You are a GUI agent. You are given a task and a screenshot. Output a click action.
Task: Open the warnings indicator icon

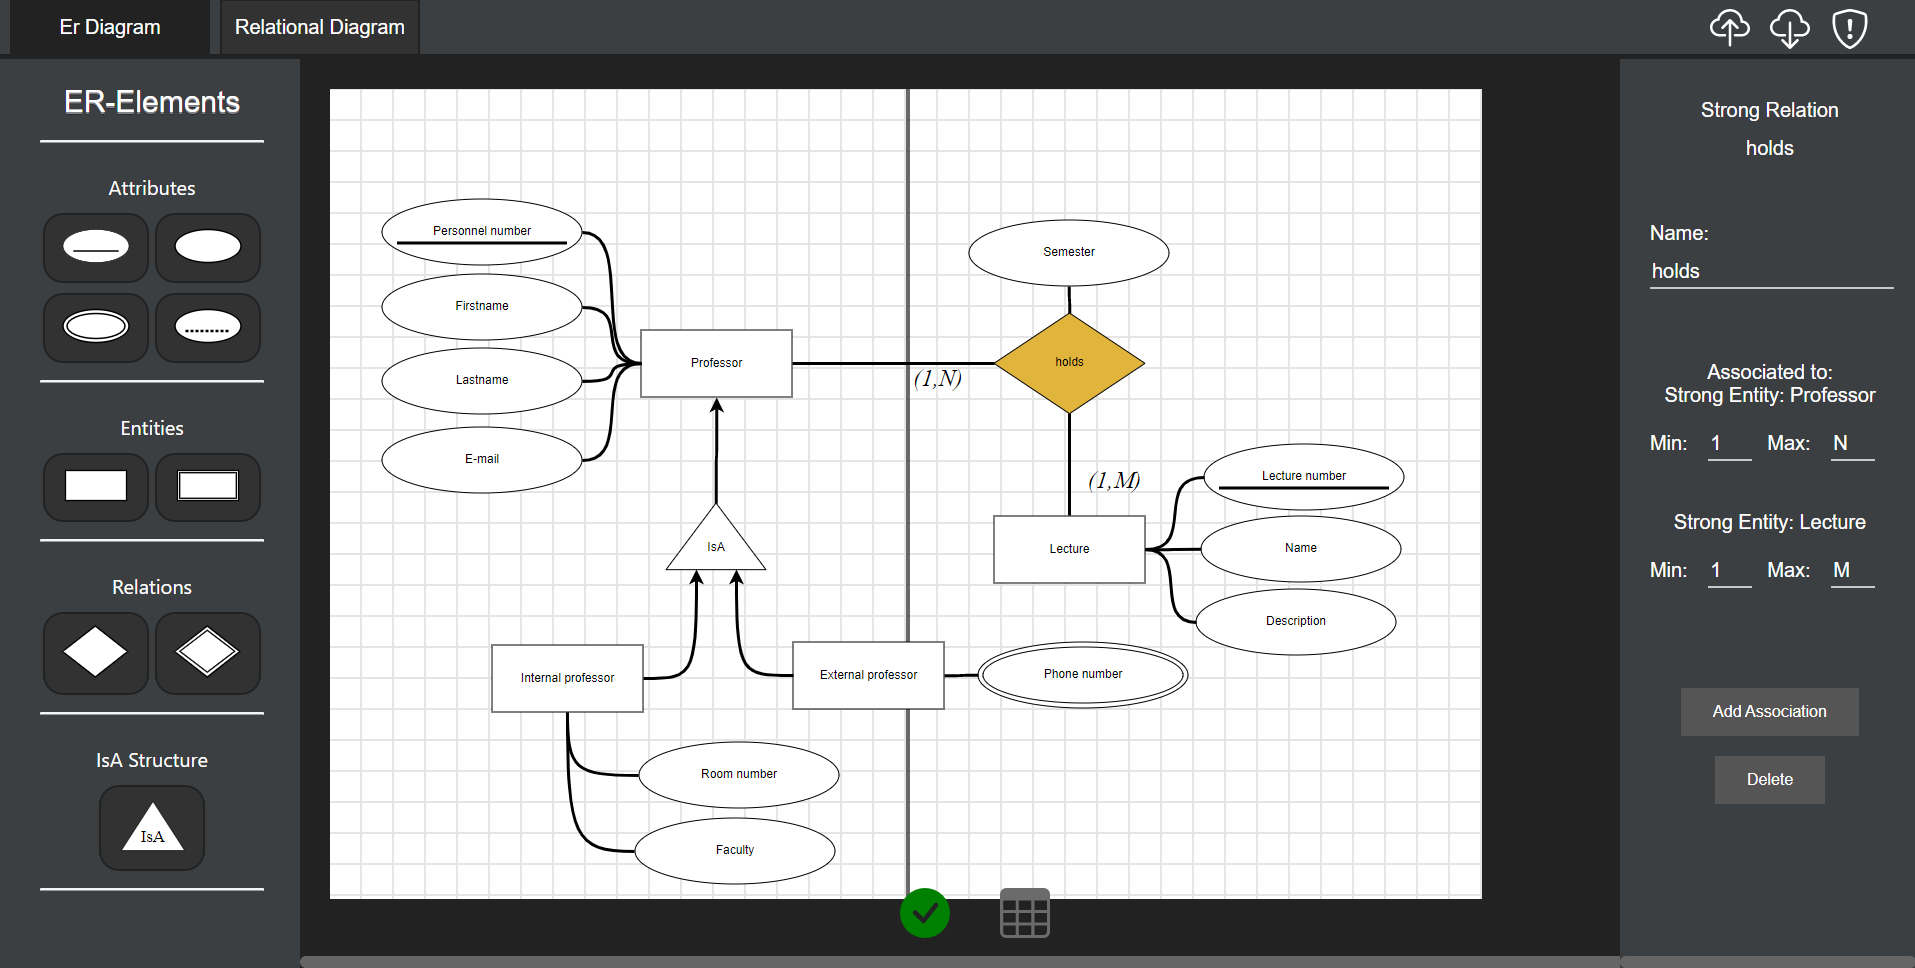click(1848, 27)
